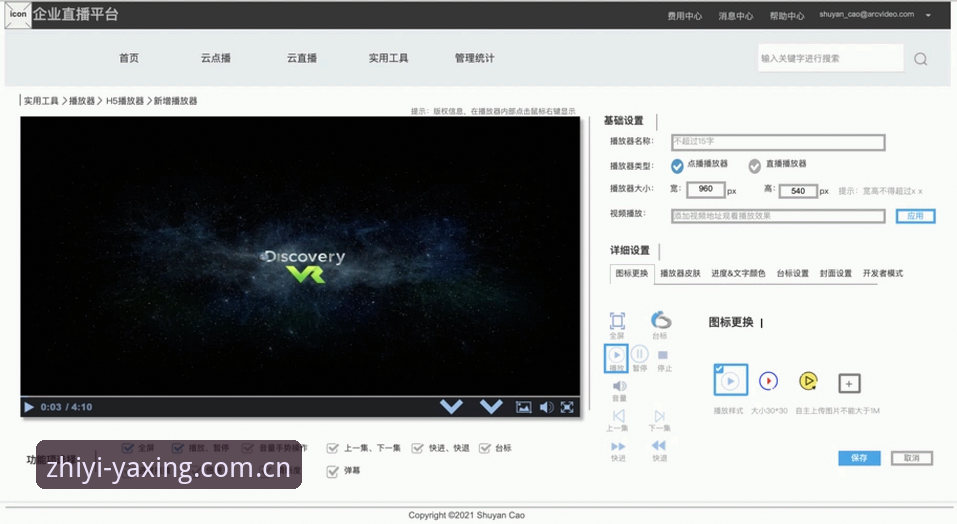Select 直播播放器 player type

[x=754, y=165]
